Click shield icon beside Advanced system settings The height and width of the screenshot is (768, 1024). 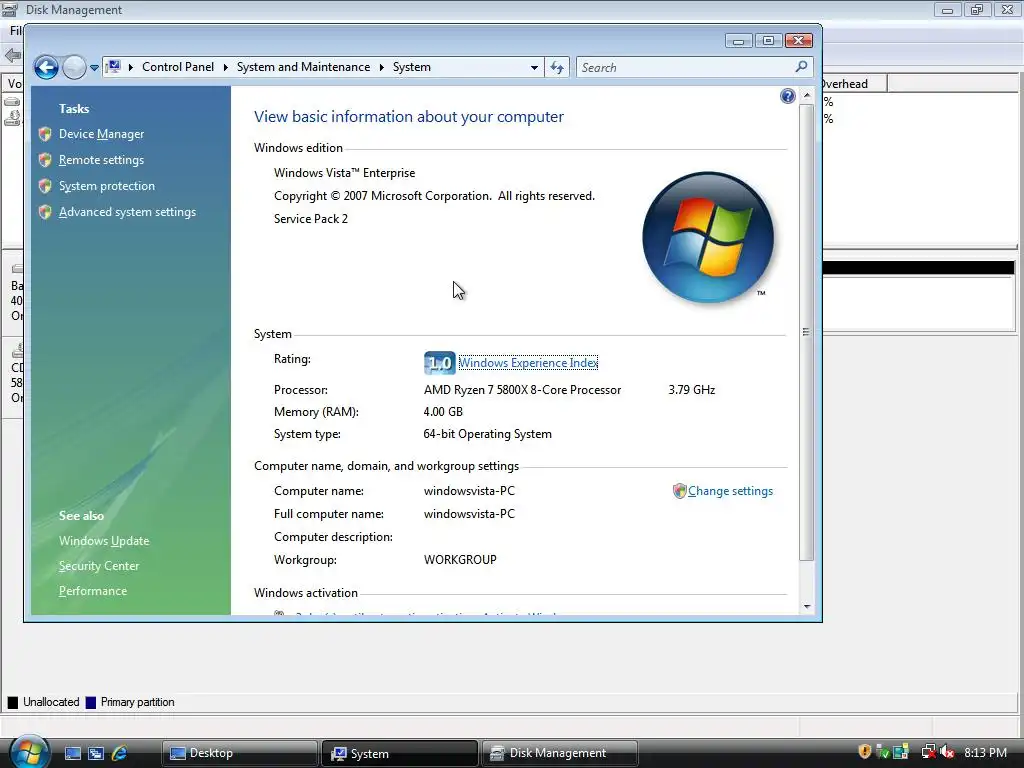tap(45, 212)
